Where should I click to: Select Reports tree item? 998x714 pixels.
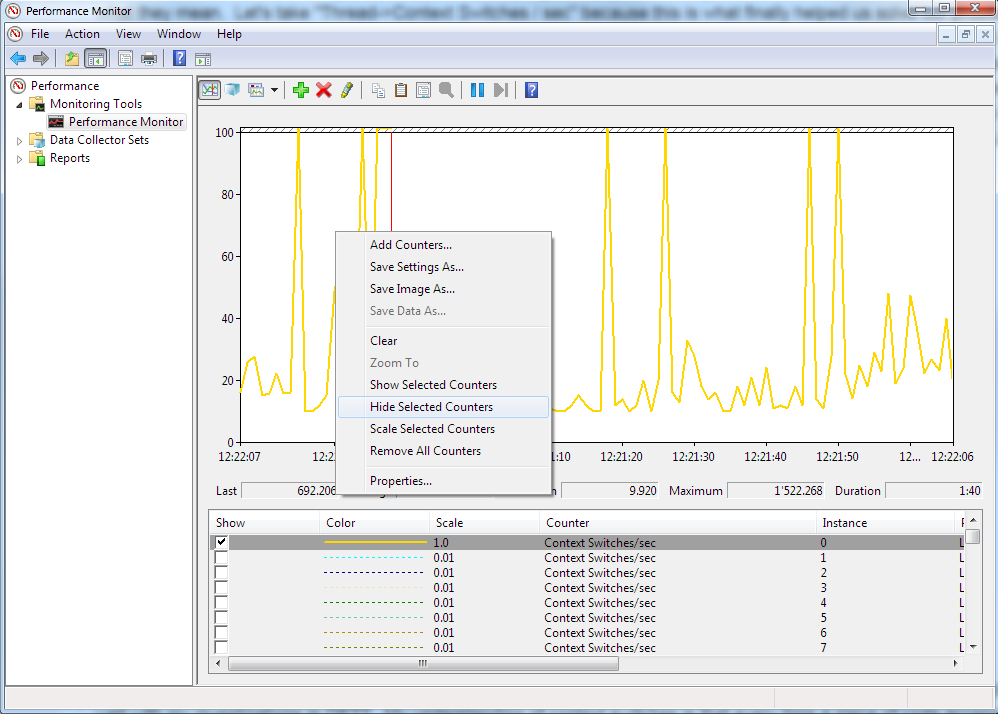point(69,158)
